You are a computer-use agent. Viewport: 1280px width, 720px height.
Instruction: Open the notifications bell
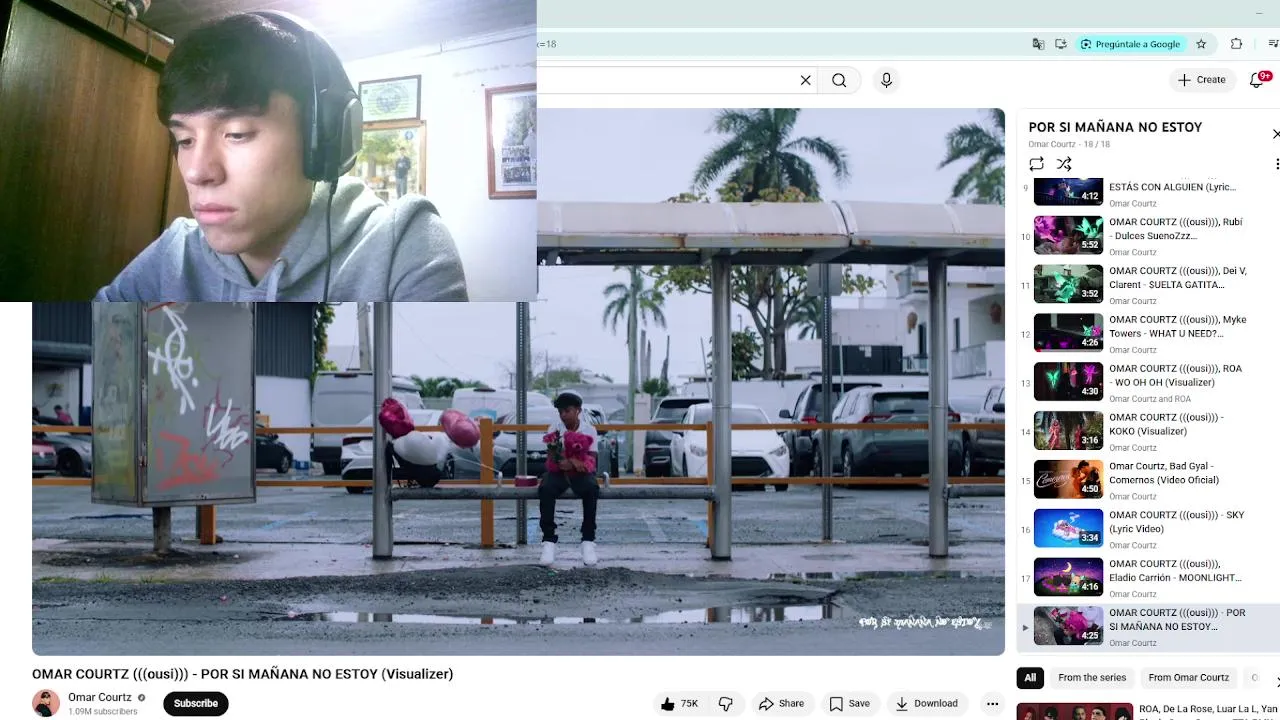pyautogui.click(x=1258, y=80)
